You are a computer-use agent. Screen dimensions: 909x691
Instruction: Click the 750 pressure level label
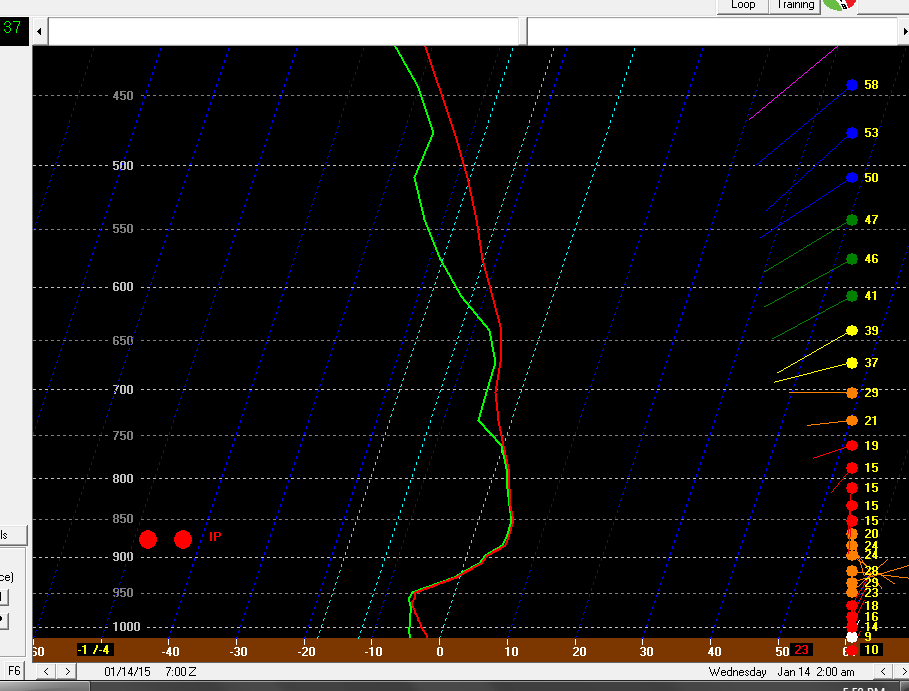tap(122, 435)
